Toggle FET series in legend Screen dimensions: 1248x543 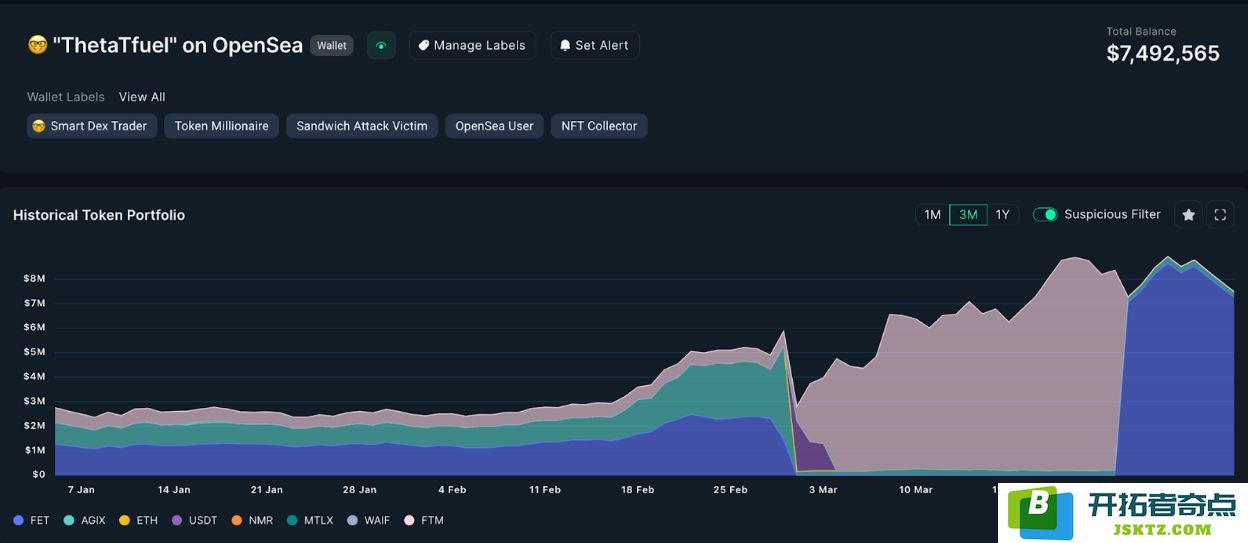pyautogui.click(x=31, y=520)
